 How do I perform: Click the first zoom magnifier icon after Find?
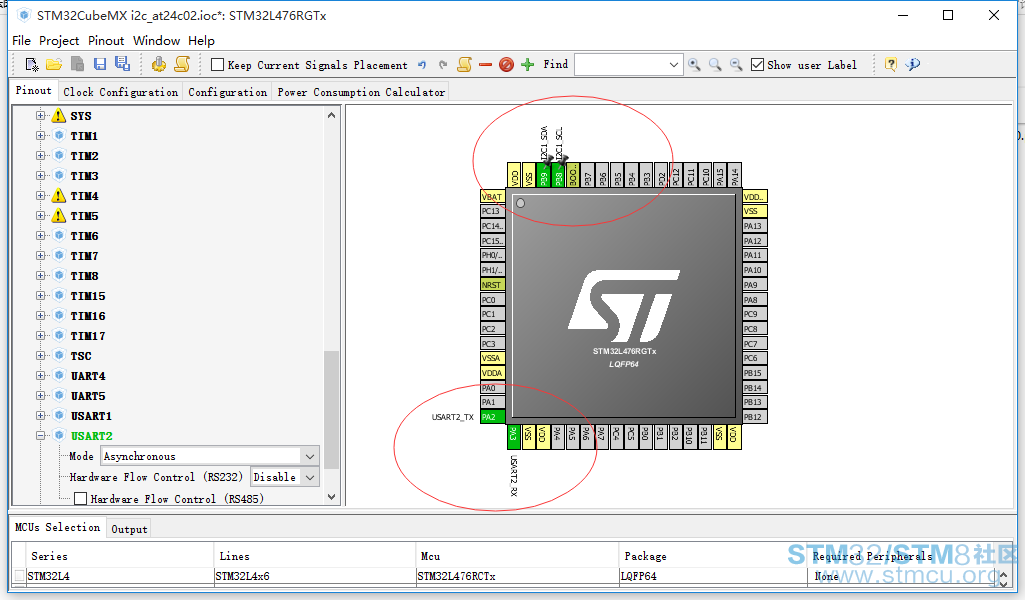click(x=694, y=65)
